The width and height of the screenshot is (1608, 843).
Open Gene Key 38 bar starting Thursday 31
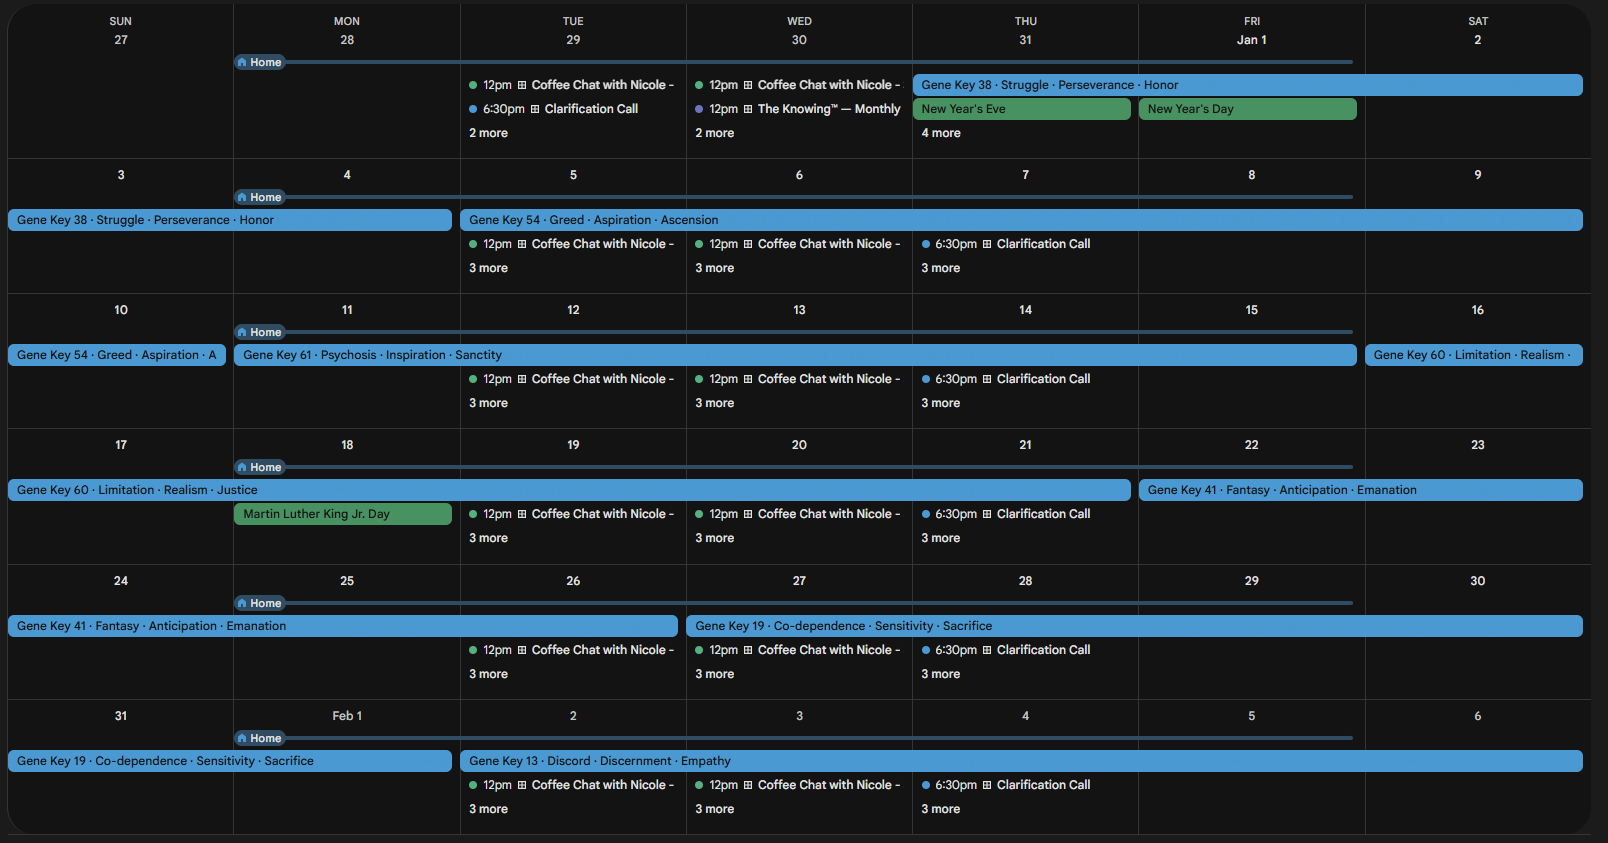(x=1248, y=85)
